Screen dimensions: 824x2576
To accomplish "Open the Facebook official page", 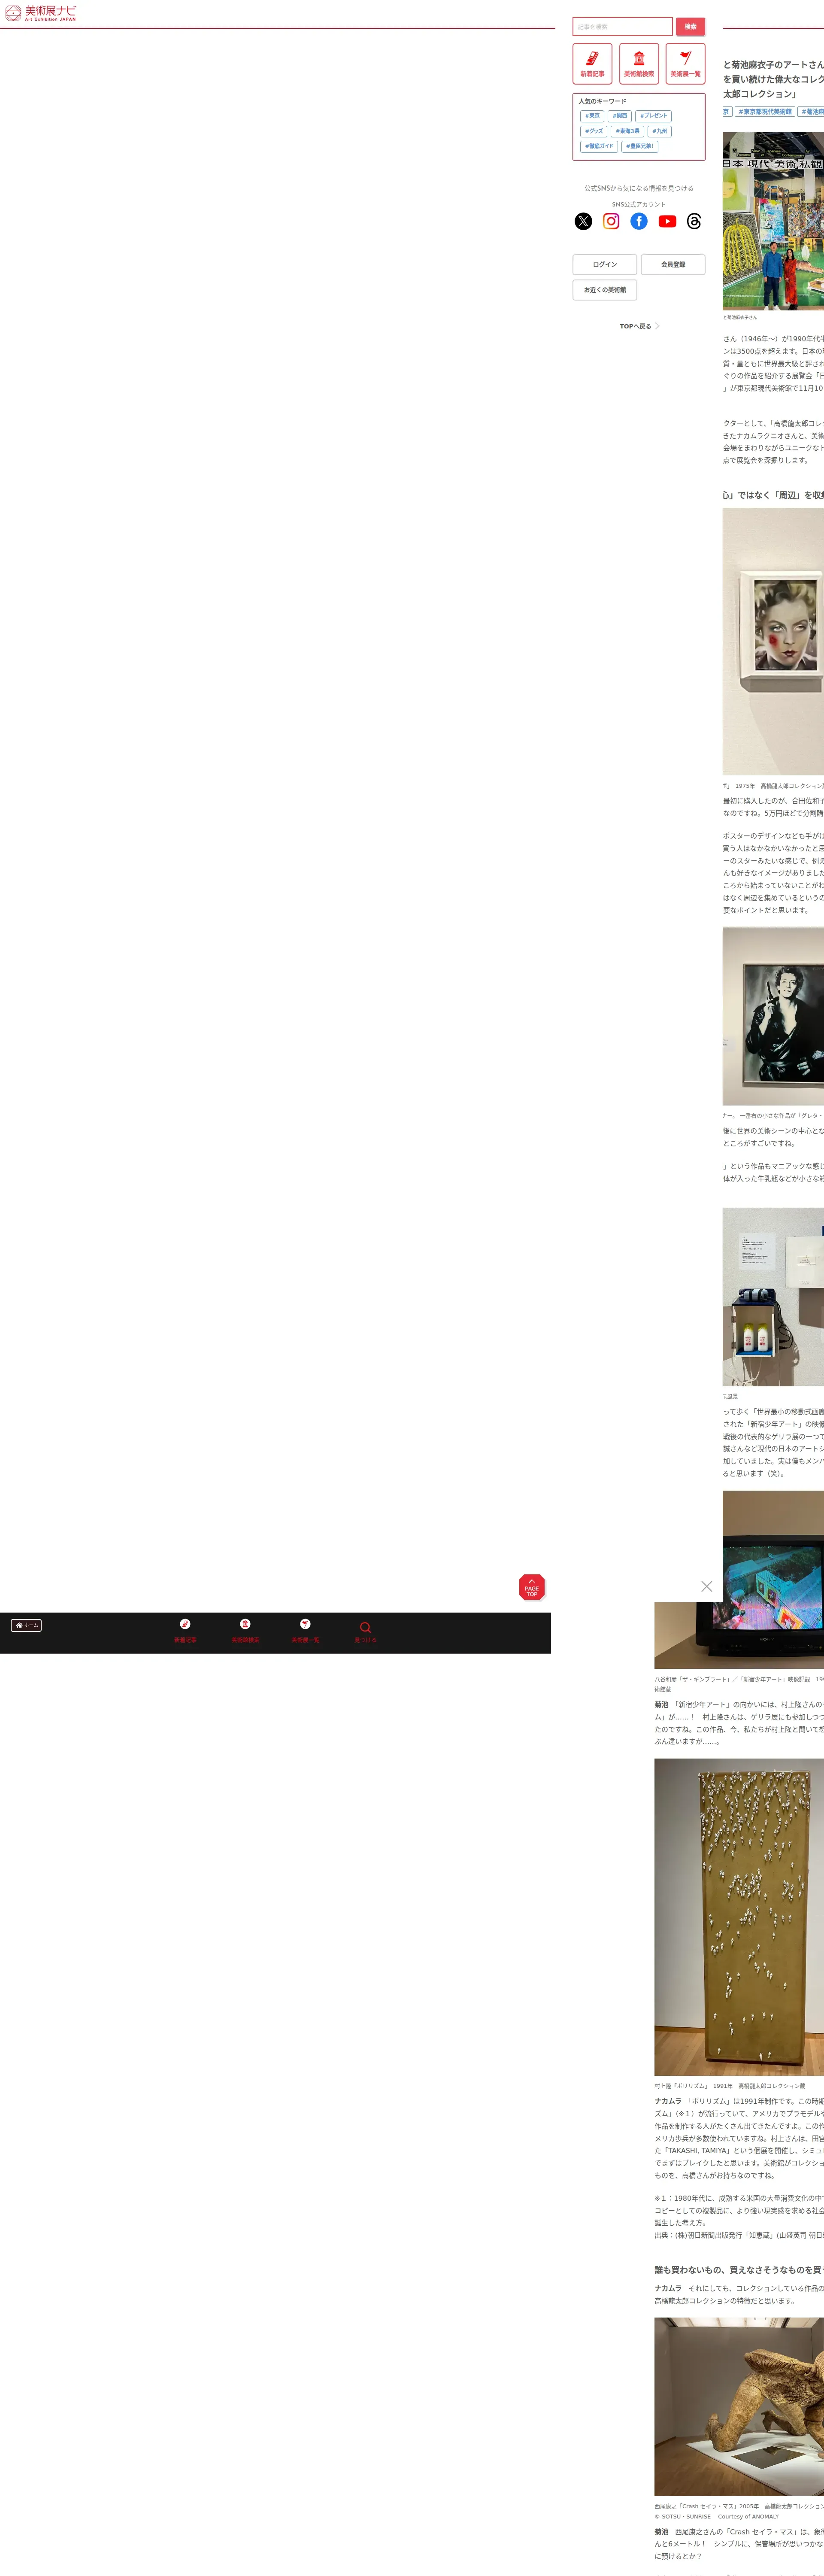I will point(639,221).
